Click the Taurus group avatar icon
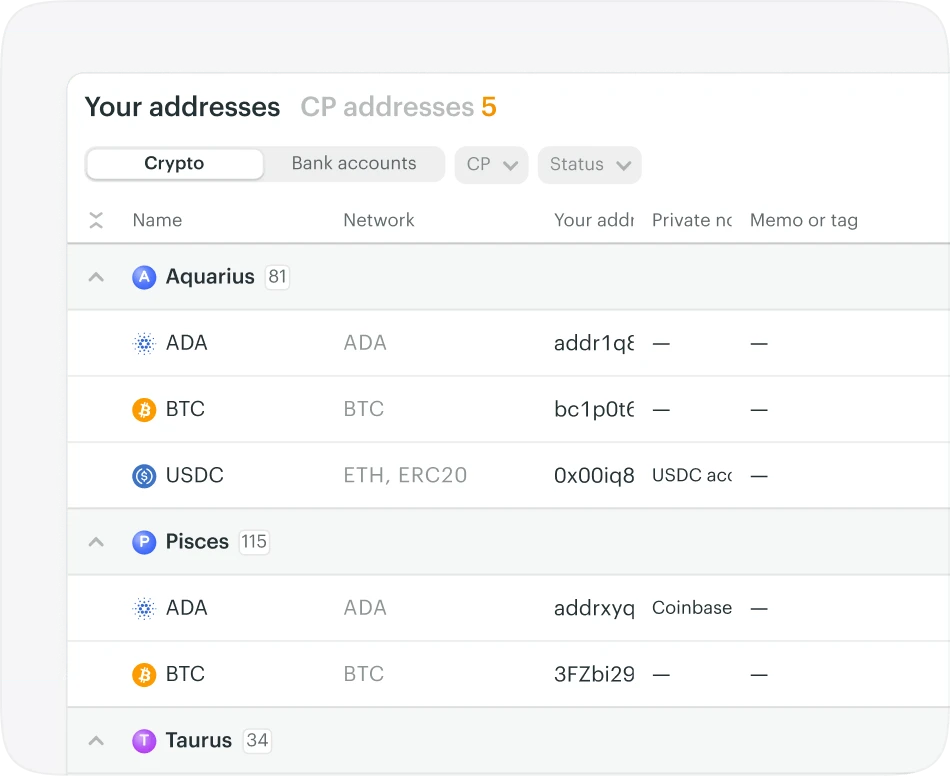The width and height of the screenshot is (950, 776). tap(144, 741)
